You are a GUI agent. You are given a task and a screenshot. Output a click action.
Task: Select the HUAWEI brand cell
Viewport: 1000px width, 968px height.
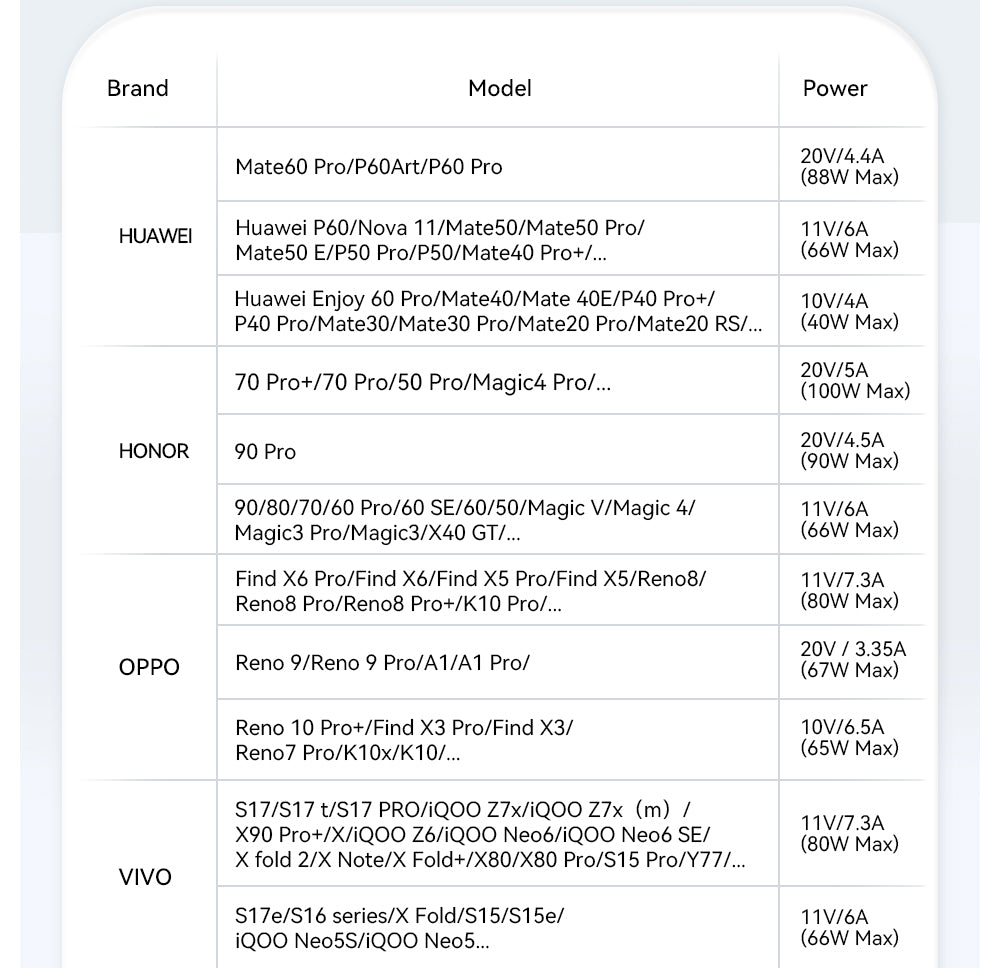(155, 237)
